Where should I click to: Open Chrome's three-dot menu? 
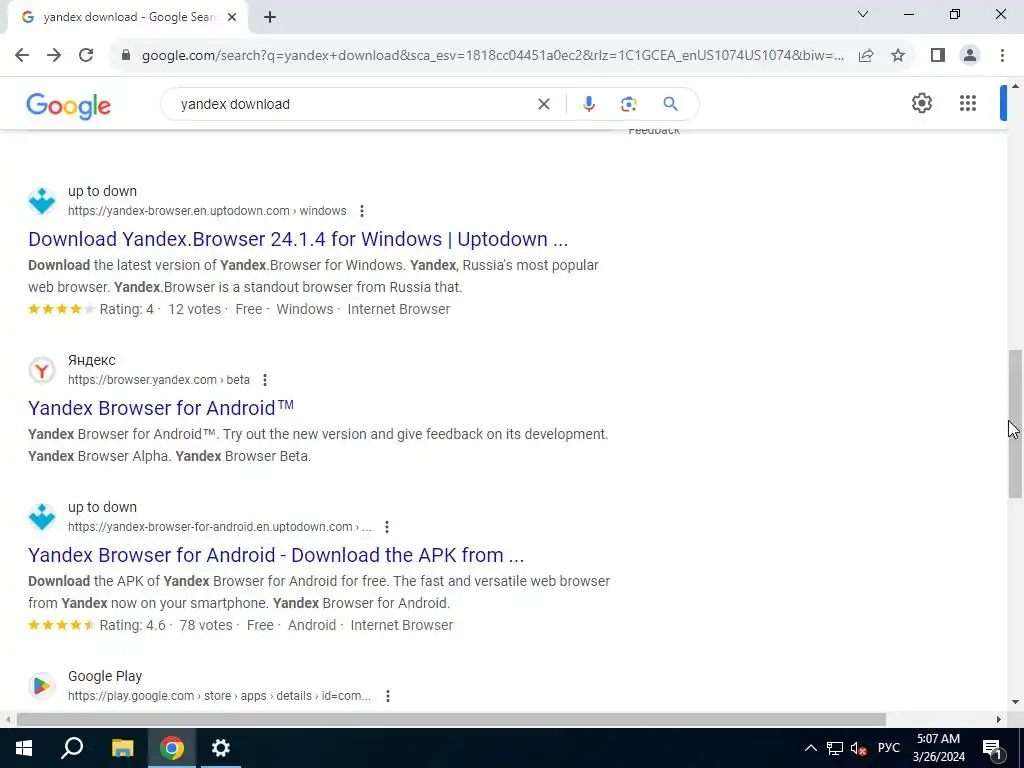(x=1002, y=55)
